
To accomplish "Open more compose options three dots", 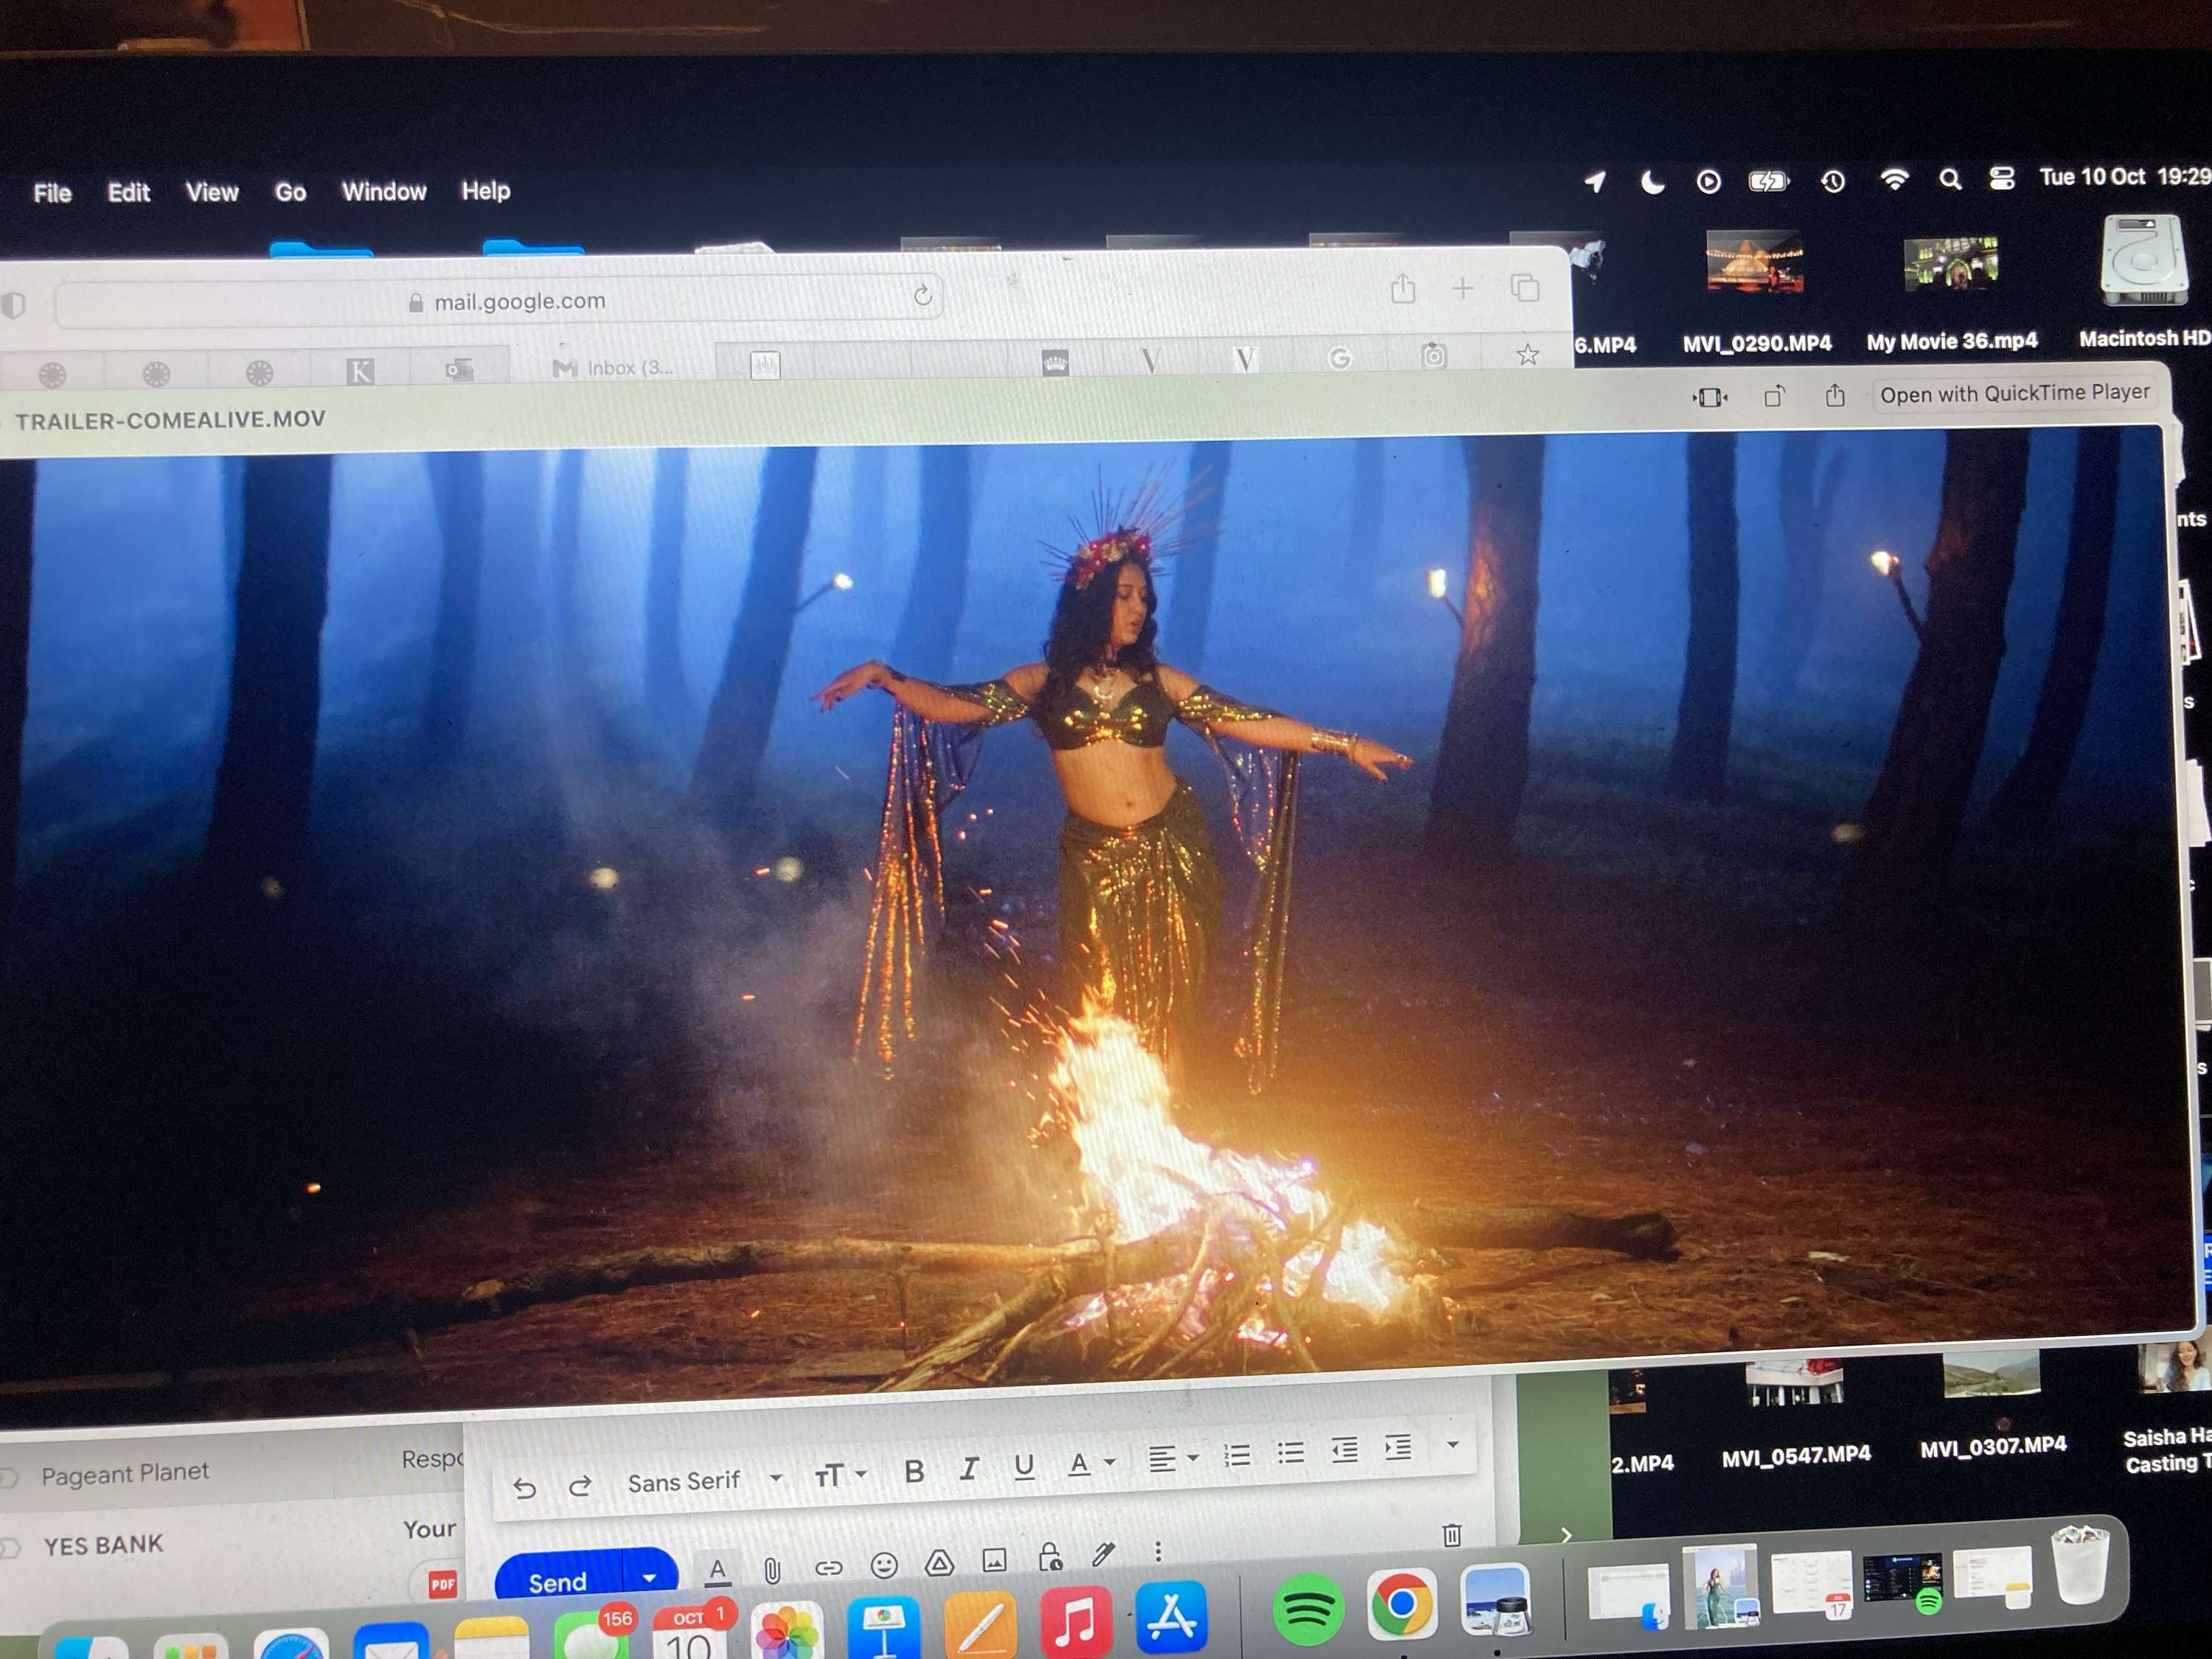I will (x=1158, y=1551).
